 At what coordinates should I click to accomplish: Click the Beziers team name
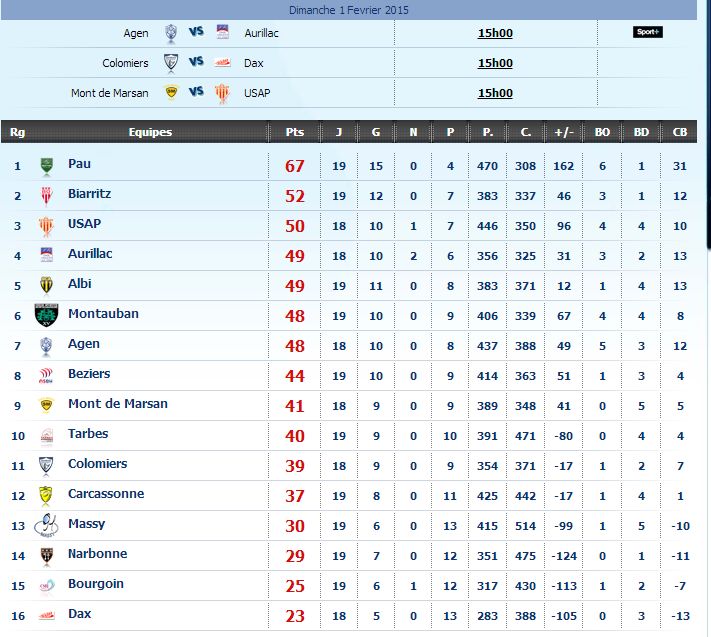89,374
